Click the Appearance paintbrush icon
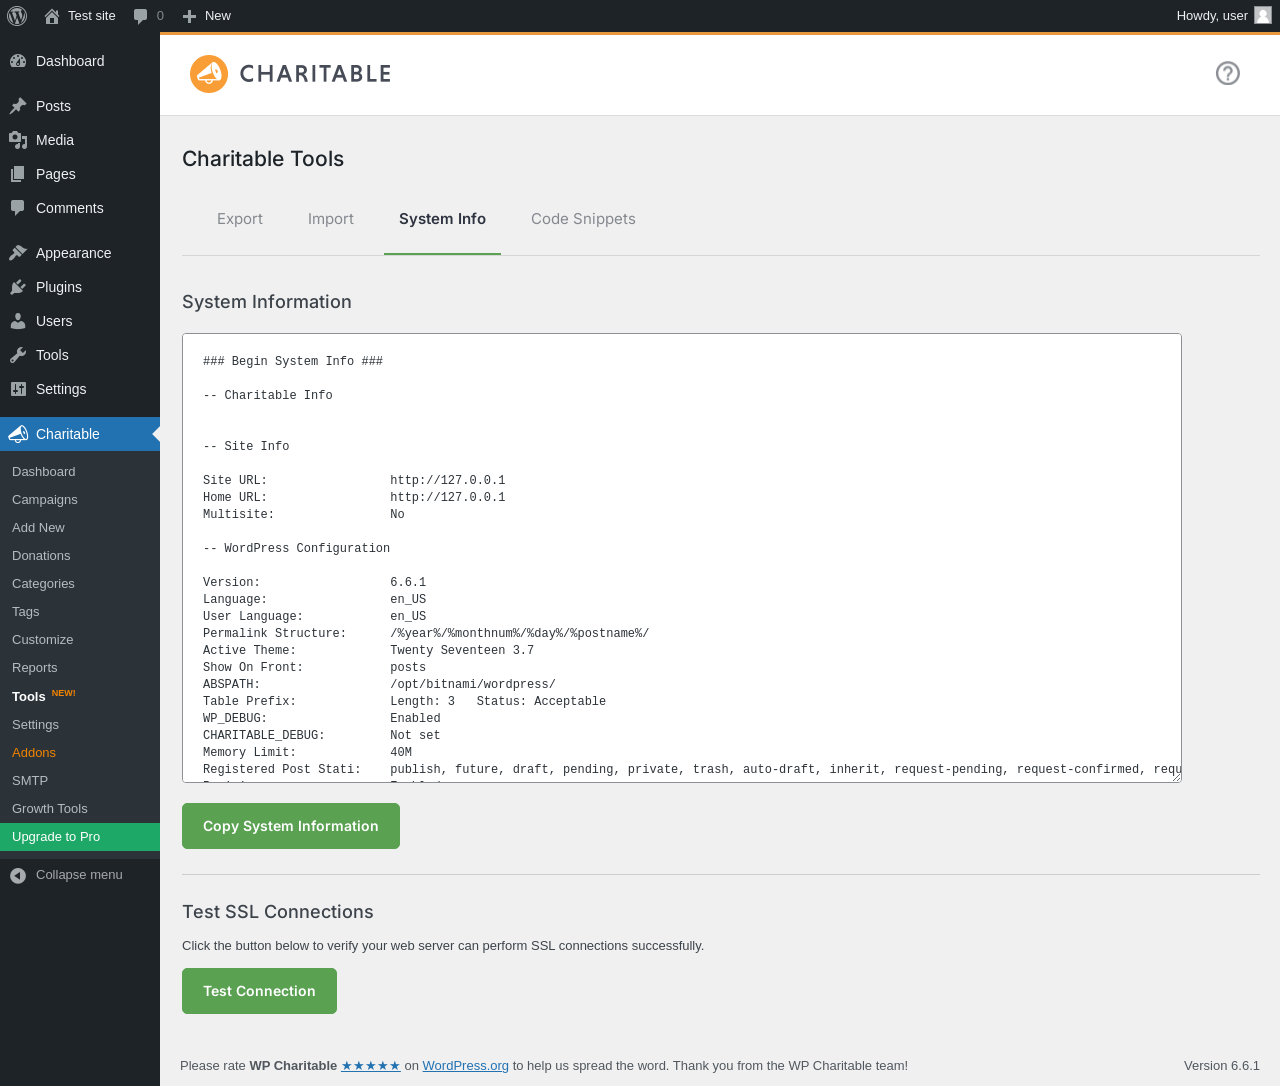The height and width of the screenshot is (1086, 1280). point(18,253)
